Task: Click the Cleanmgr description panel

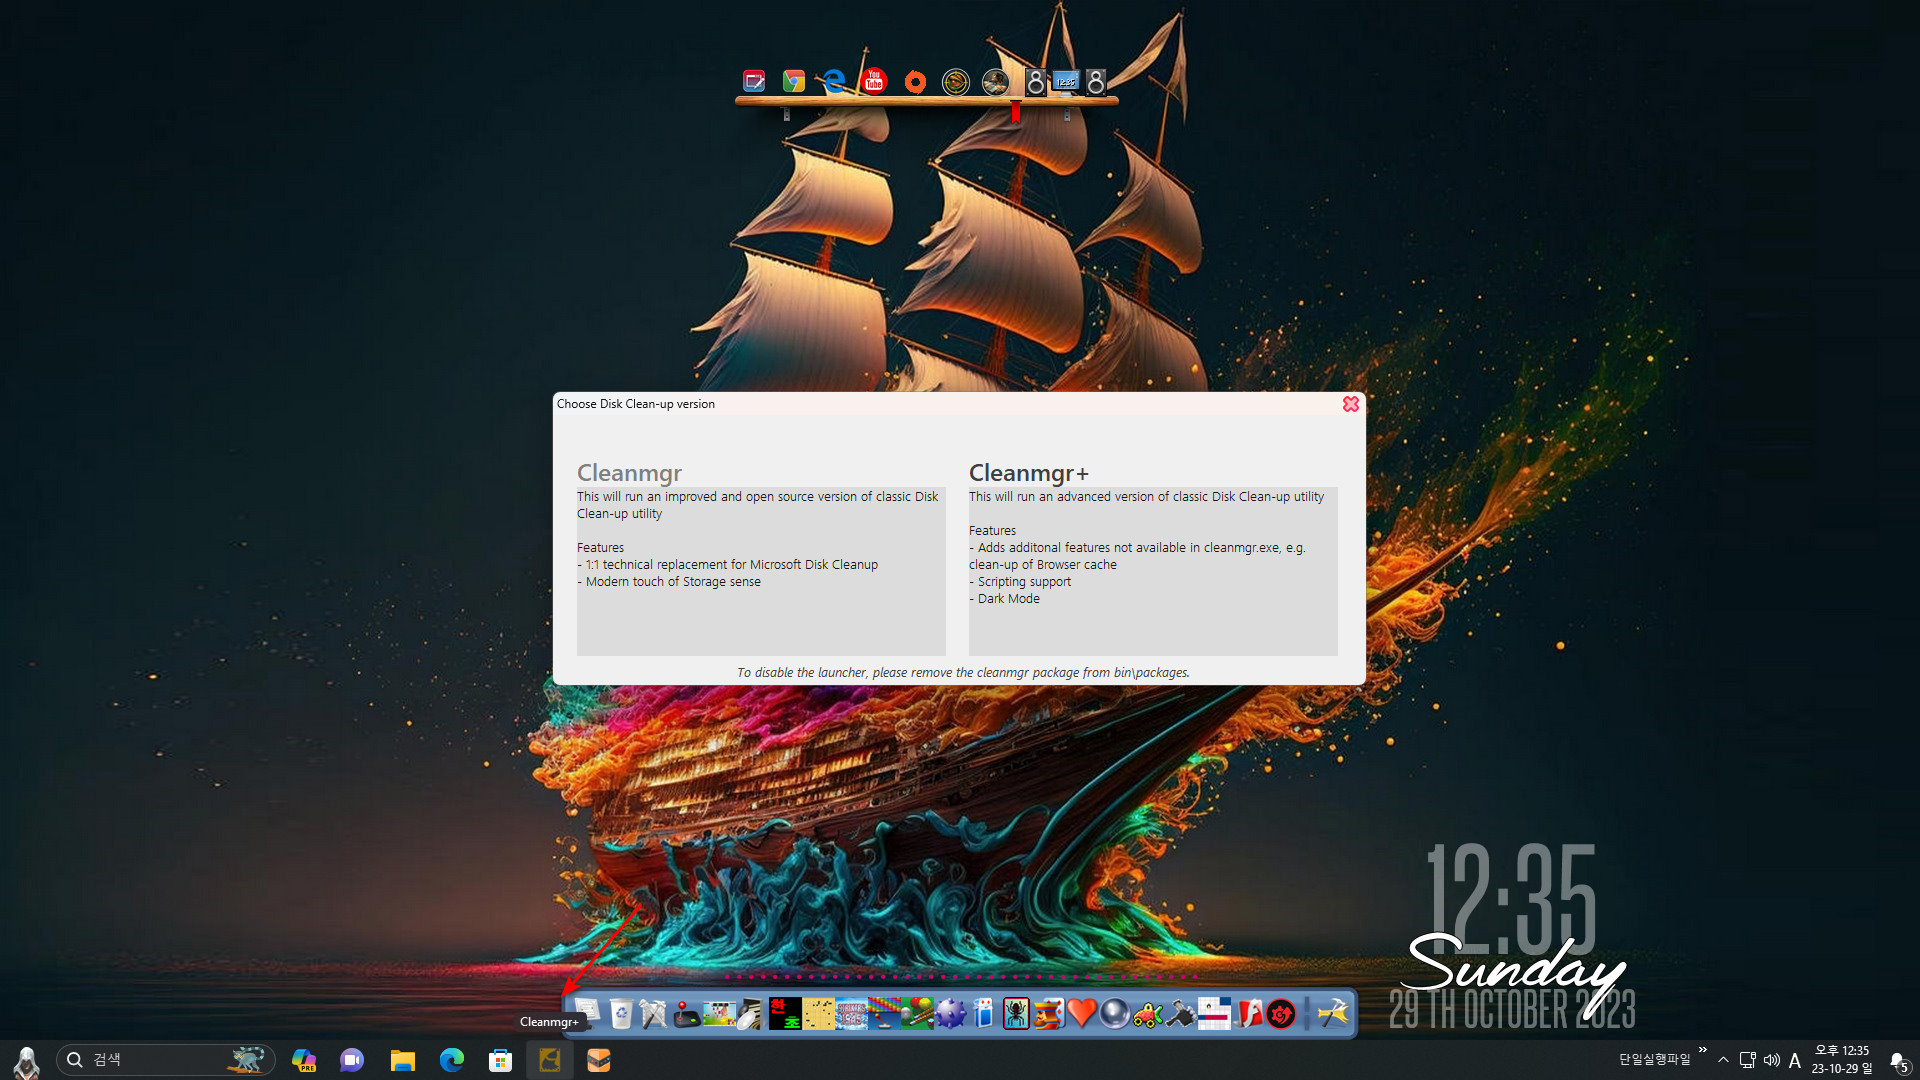Action: [761, 571]
